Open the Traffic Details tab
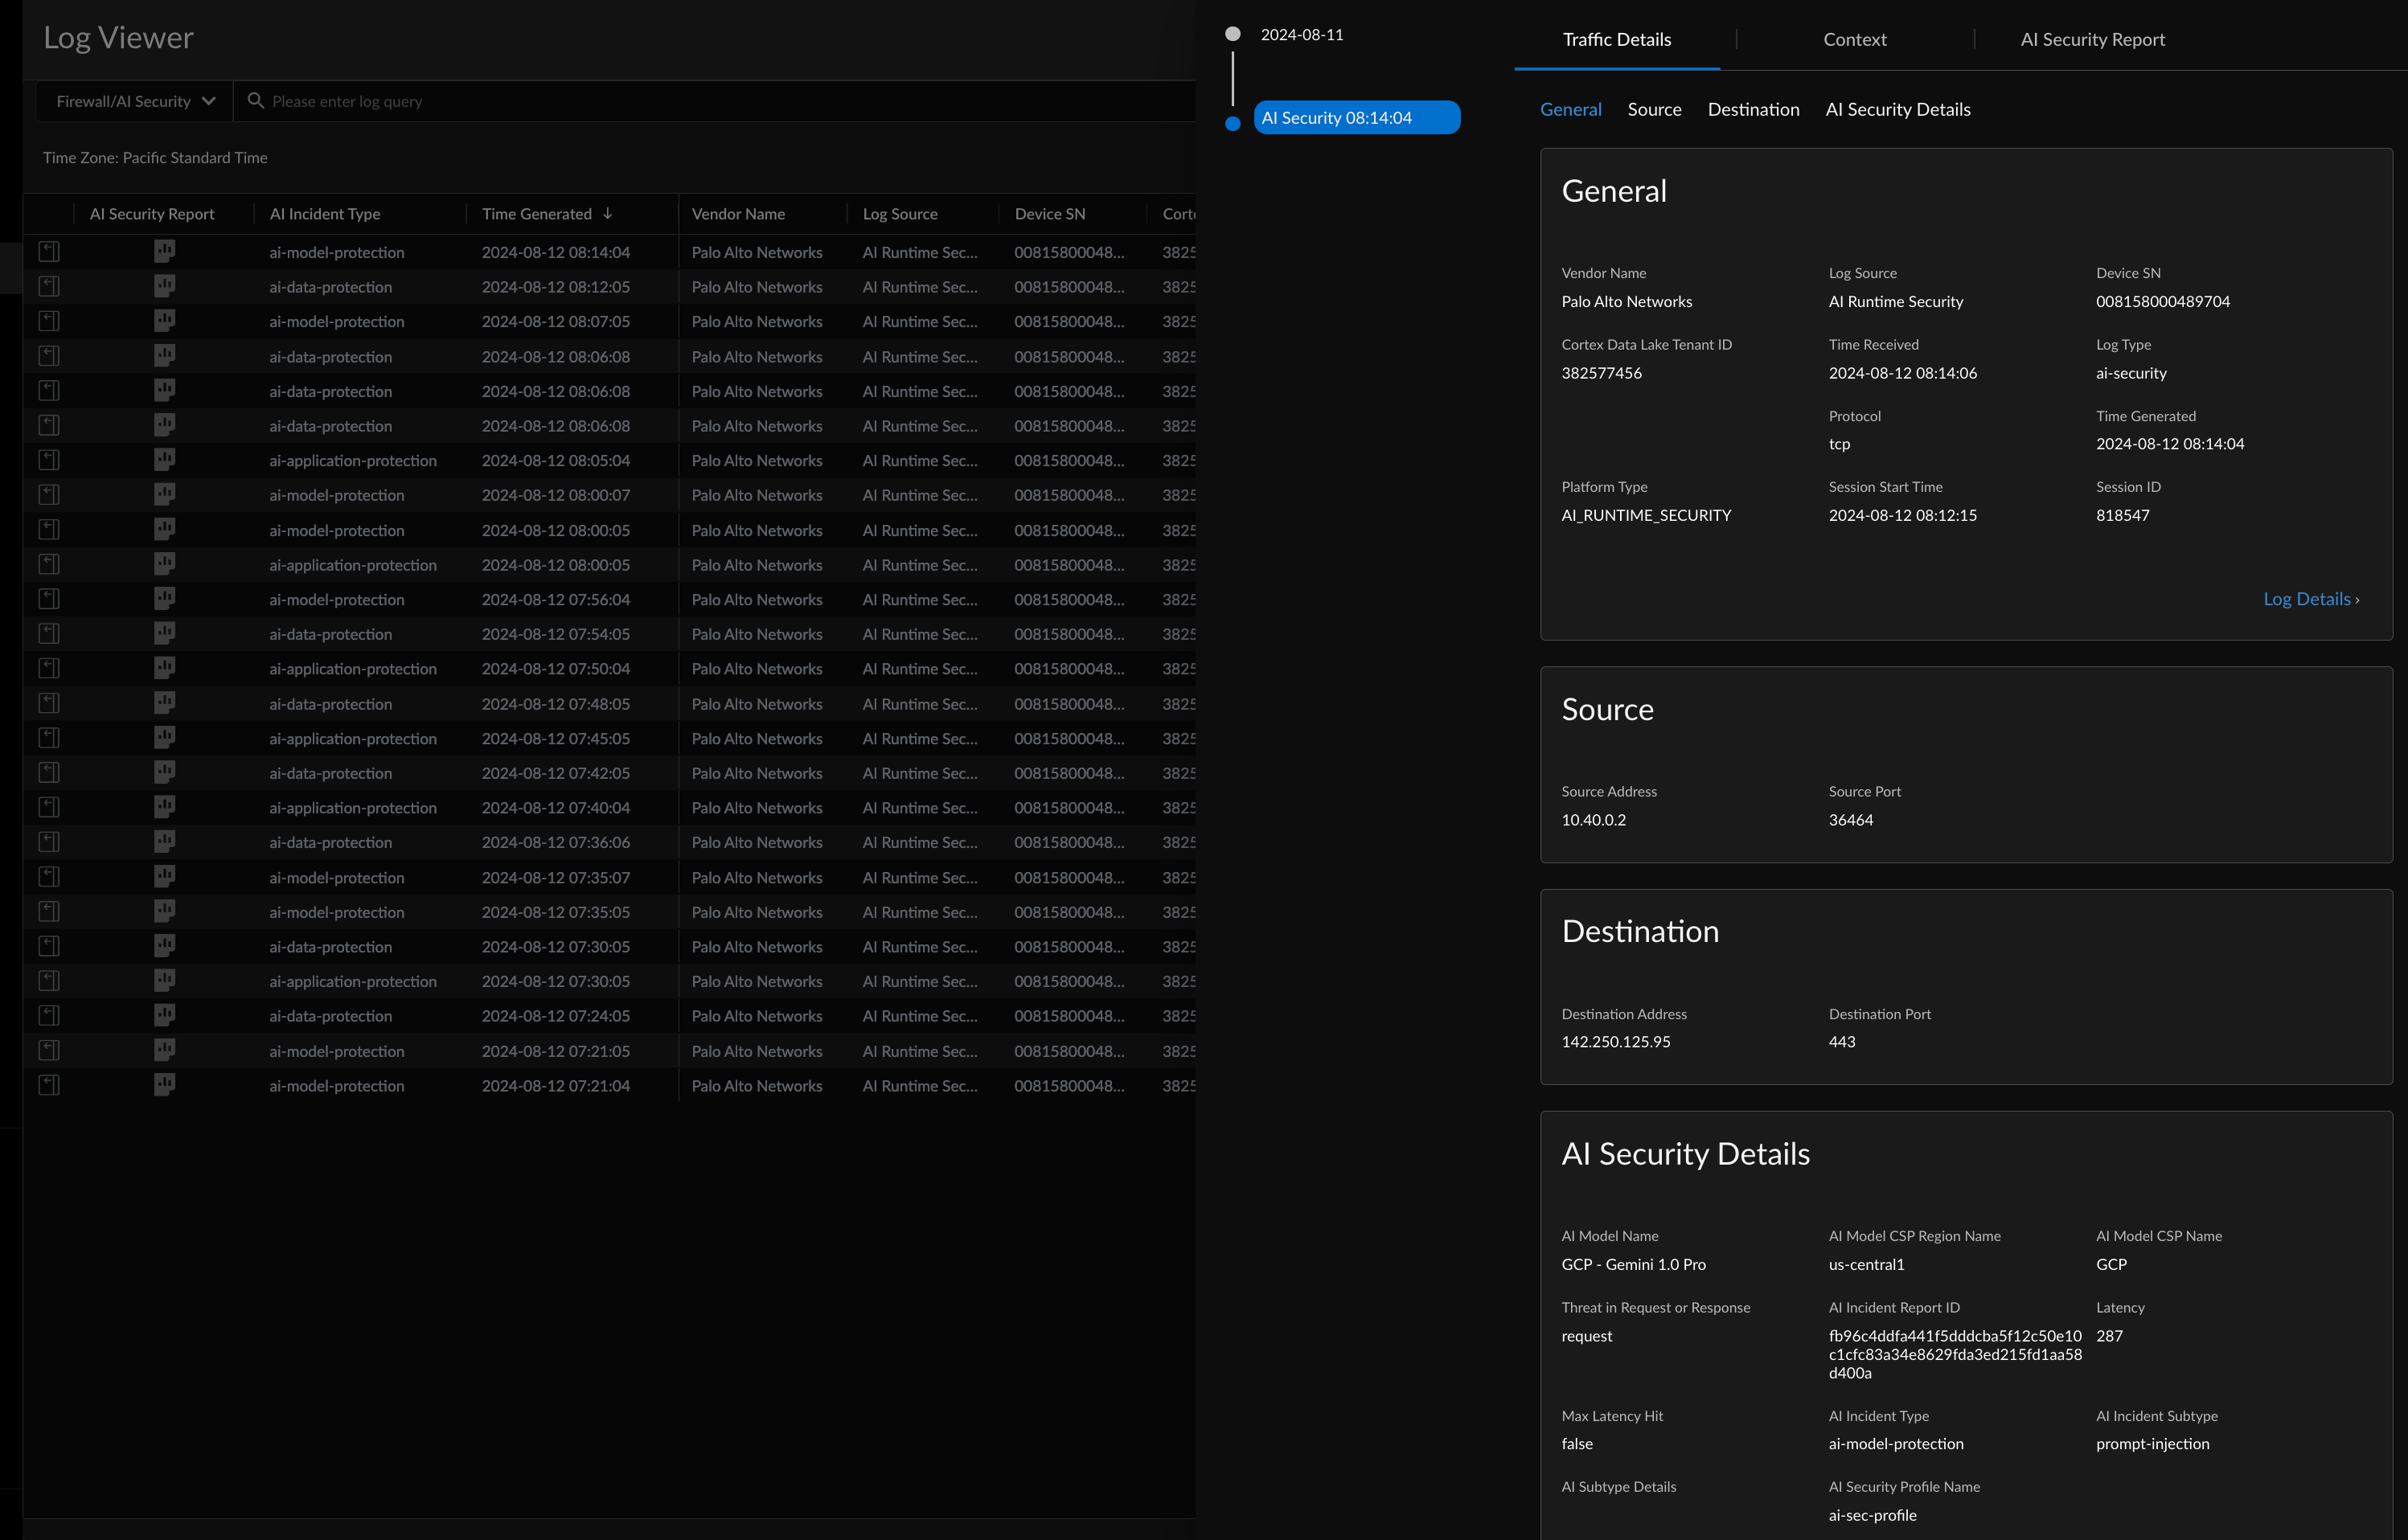2408x1540 pixels. (x=1616, y=39)
